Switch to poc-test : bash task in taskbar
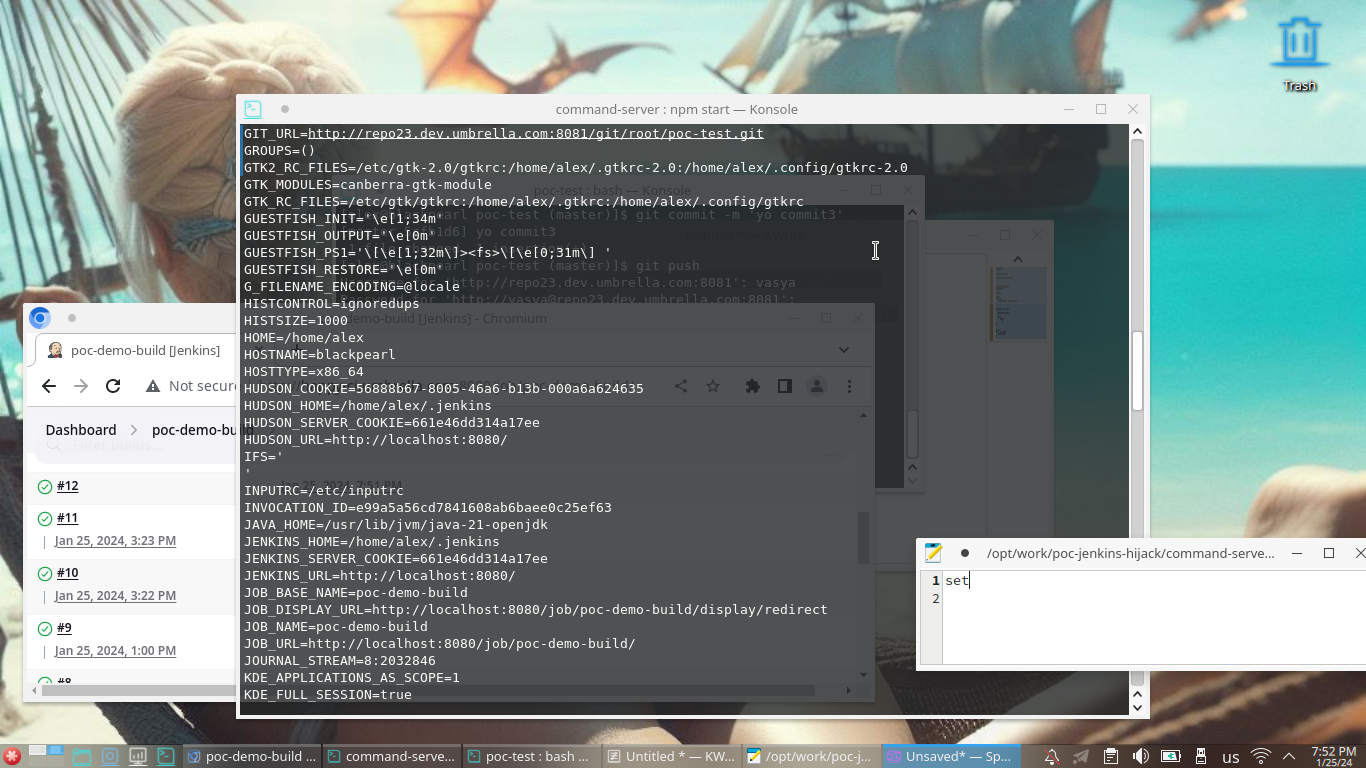The width and height of the screenshot is (1366, 768). point(531,756)
